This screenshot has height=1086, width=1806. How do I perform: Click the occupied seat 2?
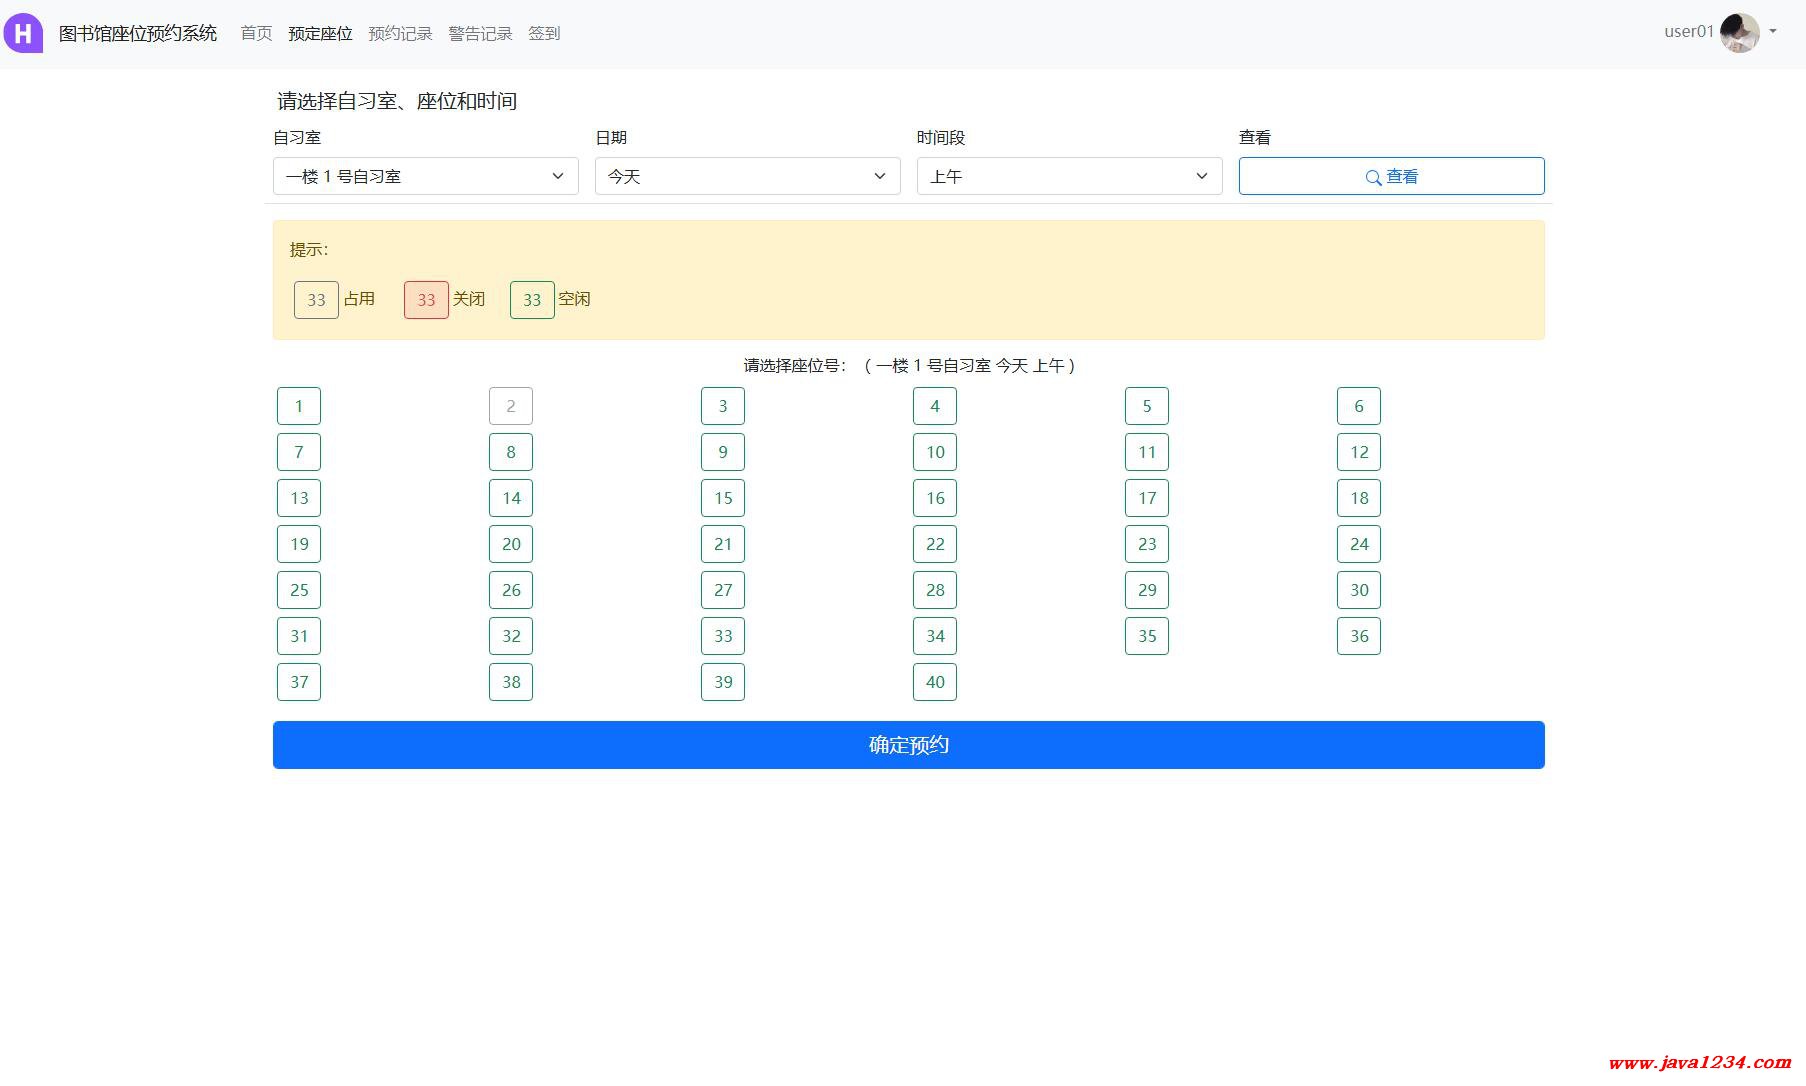point(511,406)
